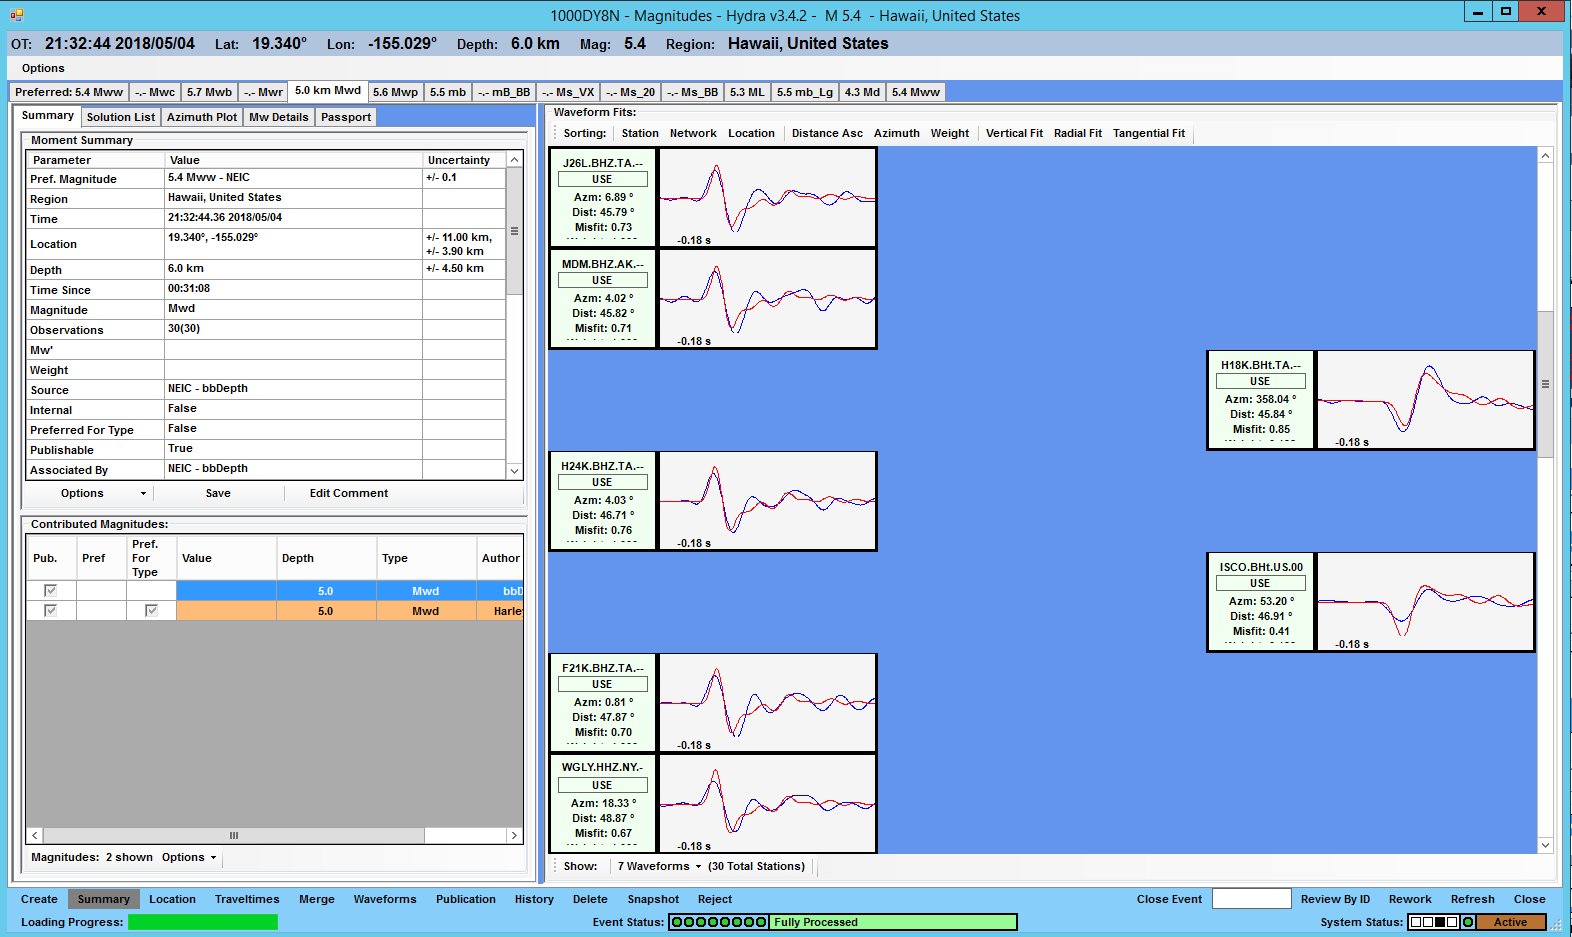Click the Rework button
The height and width of the screenshot is (937, 1572).
point(1410,899)
